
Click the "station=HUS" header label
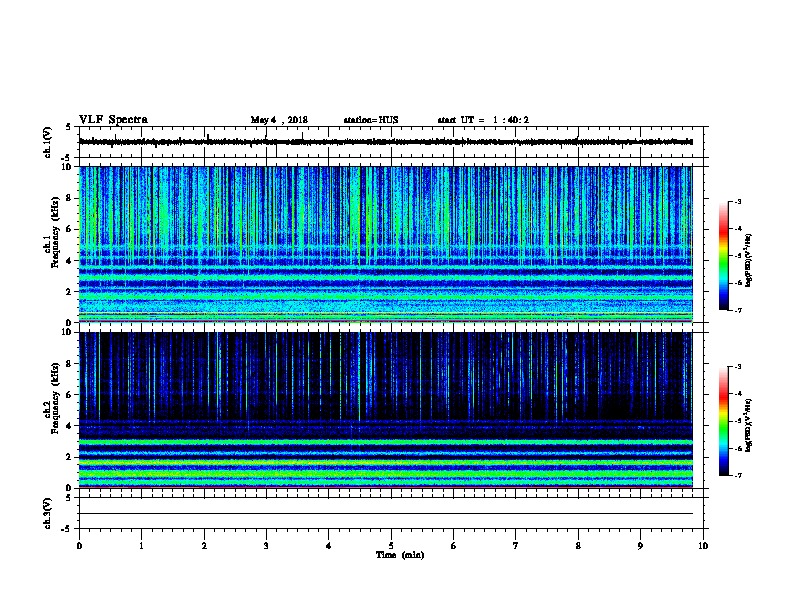tap(371, 120)
